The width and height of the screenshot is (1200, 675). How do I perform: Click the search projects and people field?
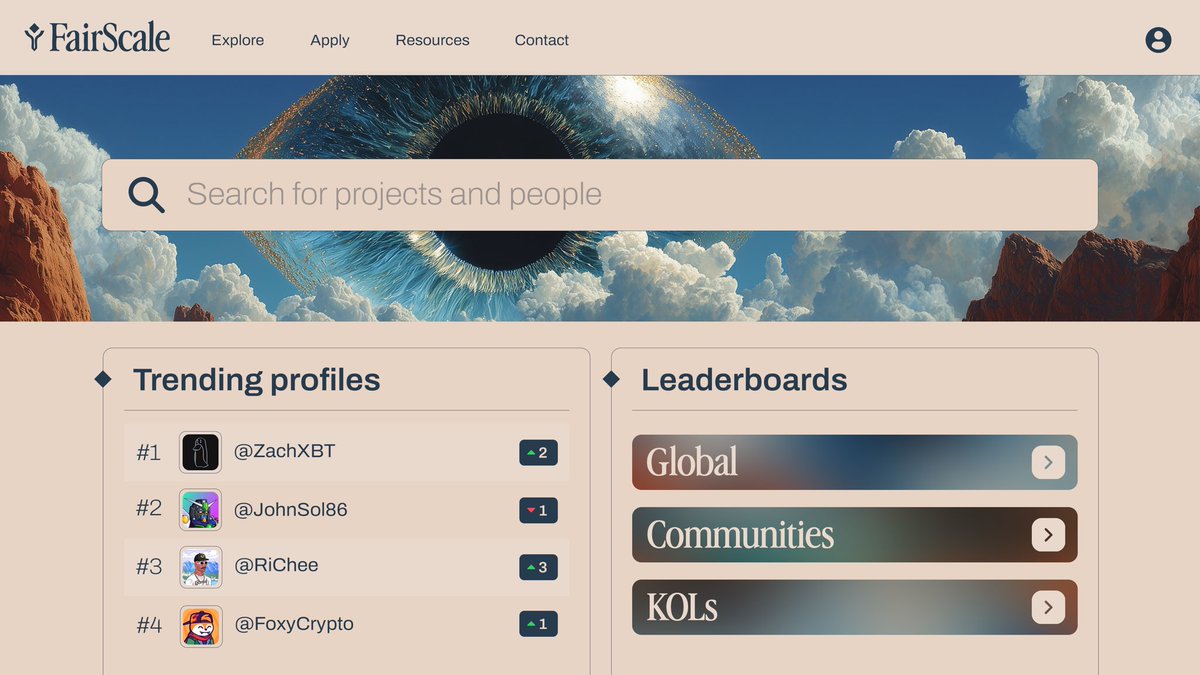(500, 194)
